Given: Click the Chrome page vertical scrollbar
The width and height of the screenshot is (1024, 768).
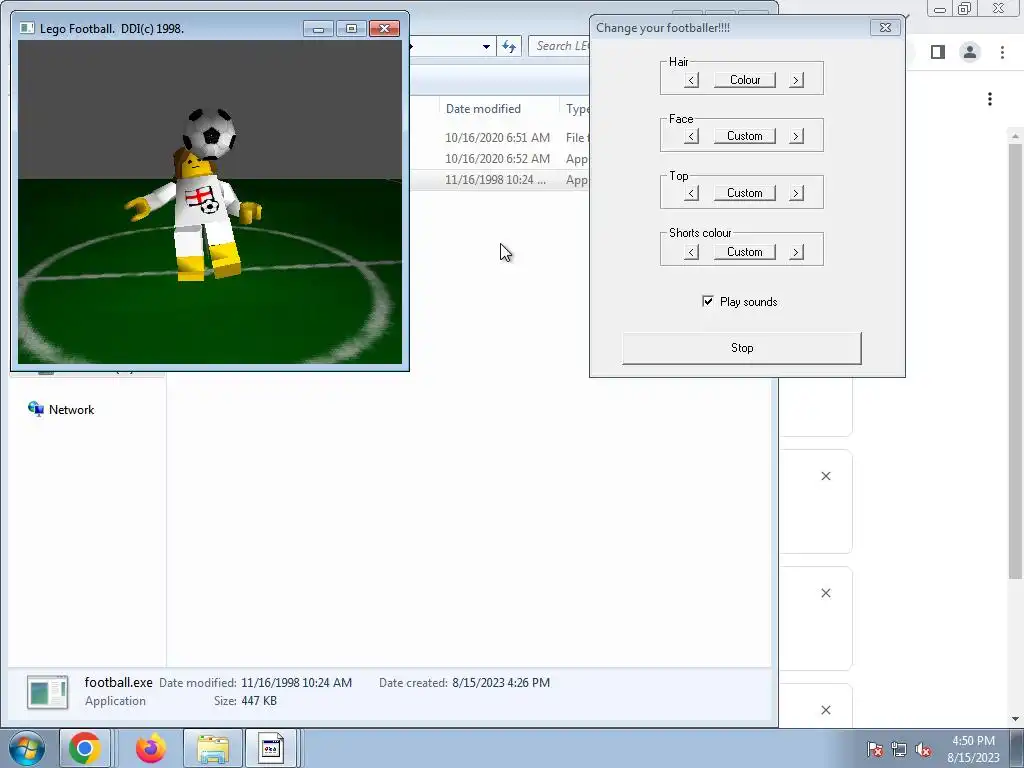Looking at the screenshot, I should [1015, 360].
